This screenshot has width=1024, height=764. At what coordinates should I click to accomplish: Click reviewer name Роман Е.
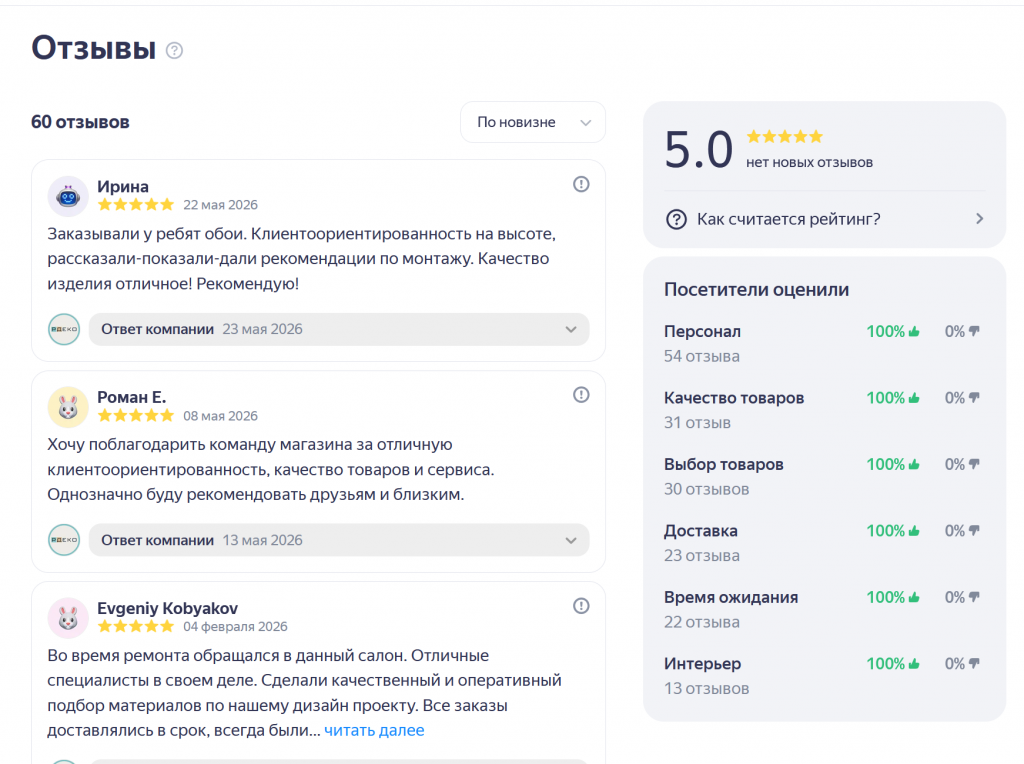132,398
